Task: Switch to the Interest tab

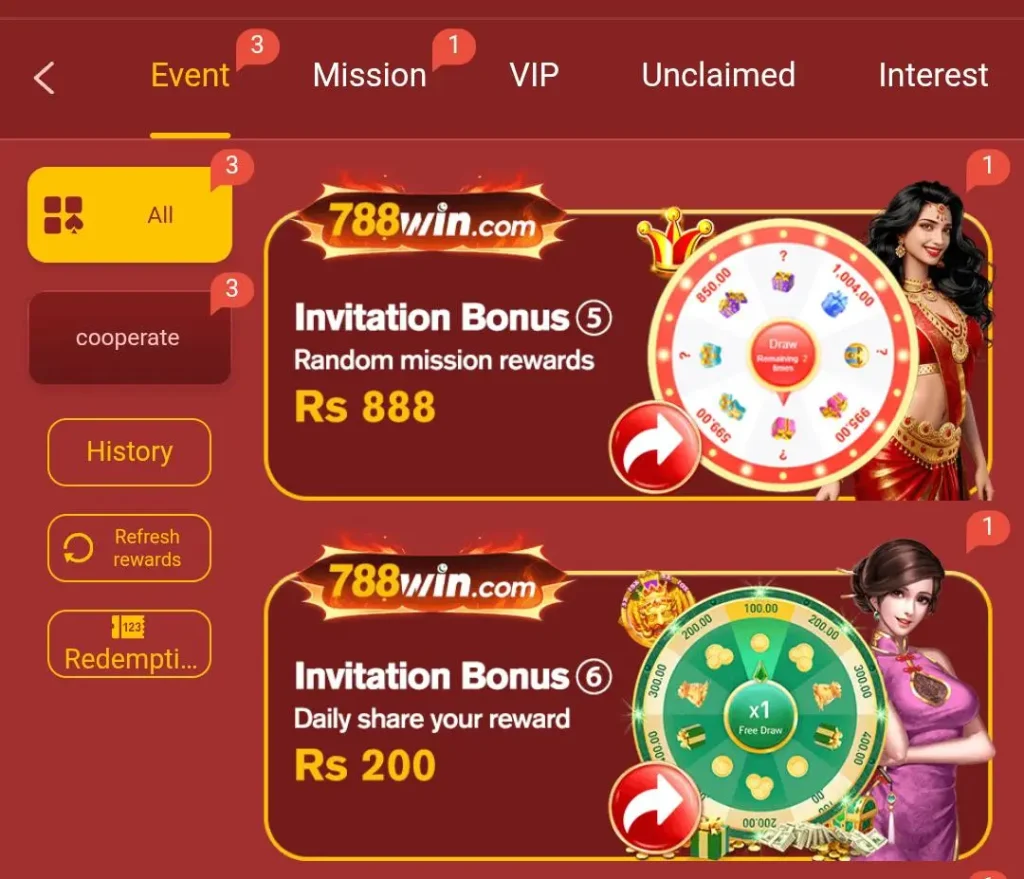Action: pos(933,75)
